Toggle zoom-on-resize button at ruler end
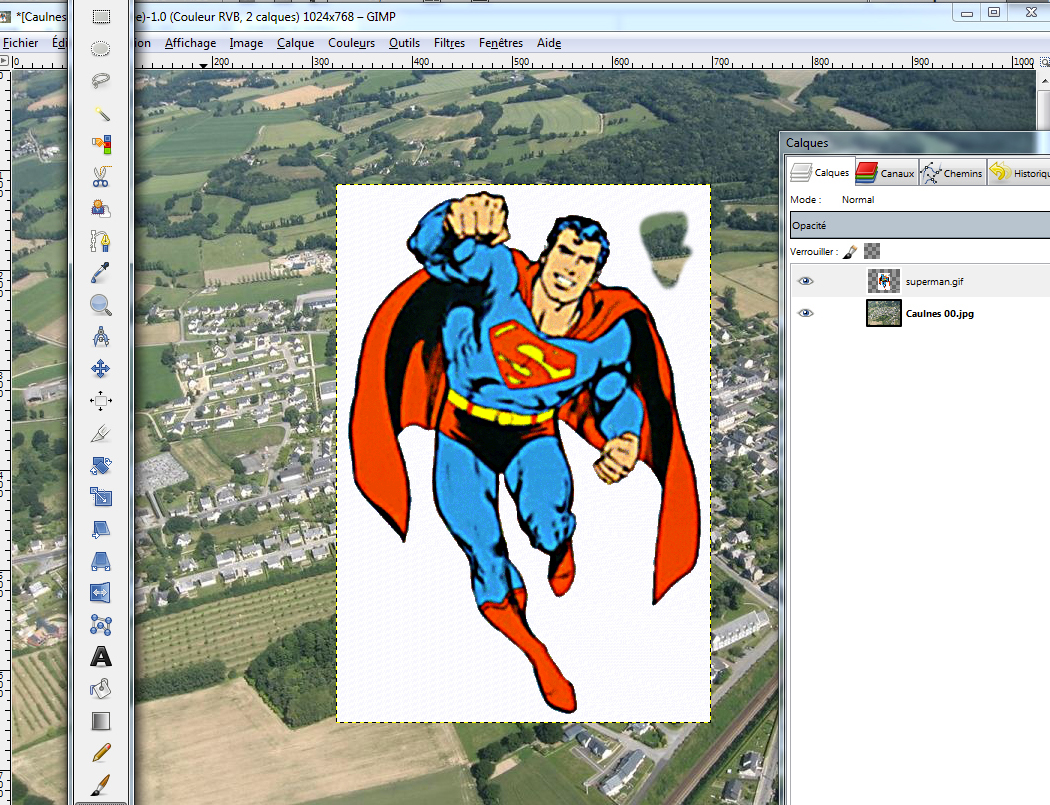This screenshot has width=1050, height=805. tap(1044, 62)
